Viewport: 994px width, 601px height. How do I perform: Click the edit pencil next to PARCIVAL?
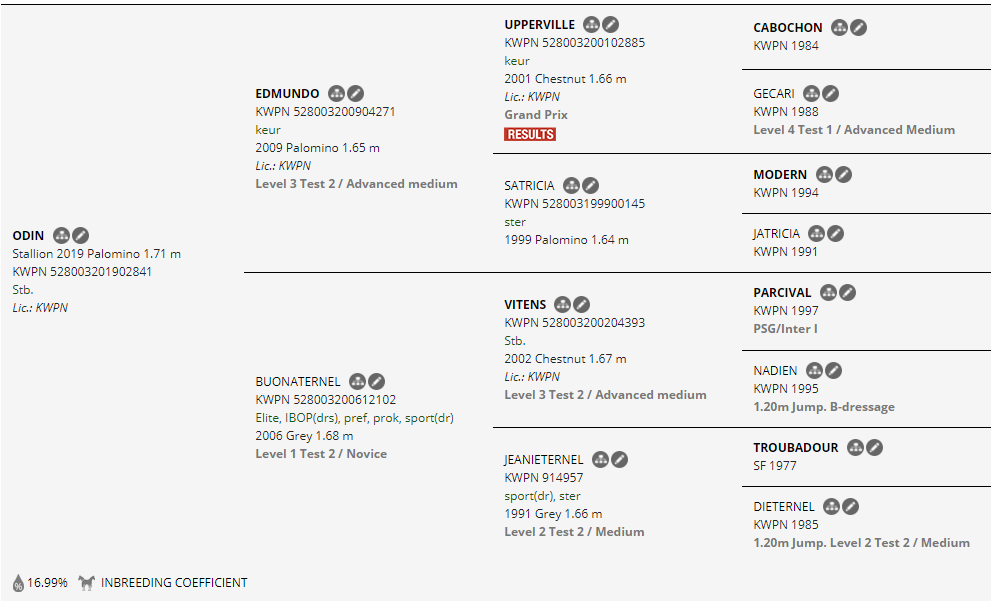(x=848, y=293)
